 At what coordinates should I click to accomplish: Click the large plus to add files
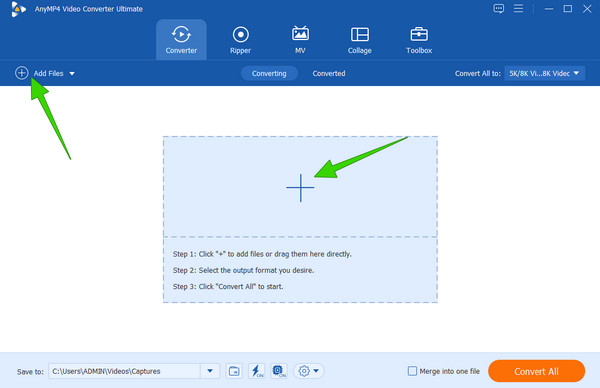point(300,187)
